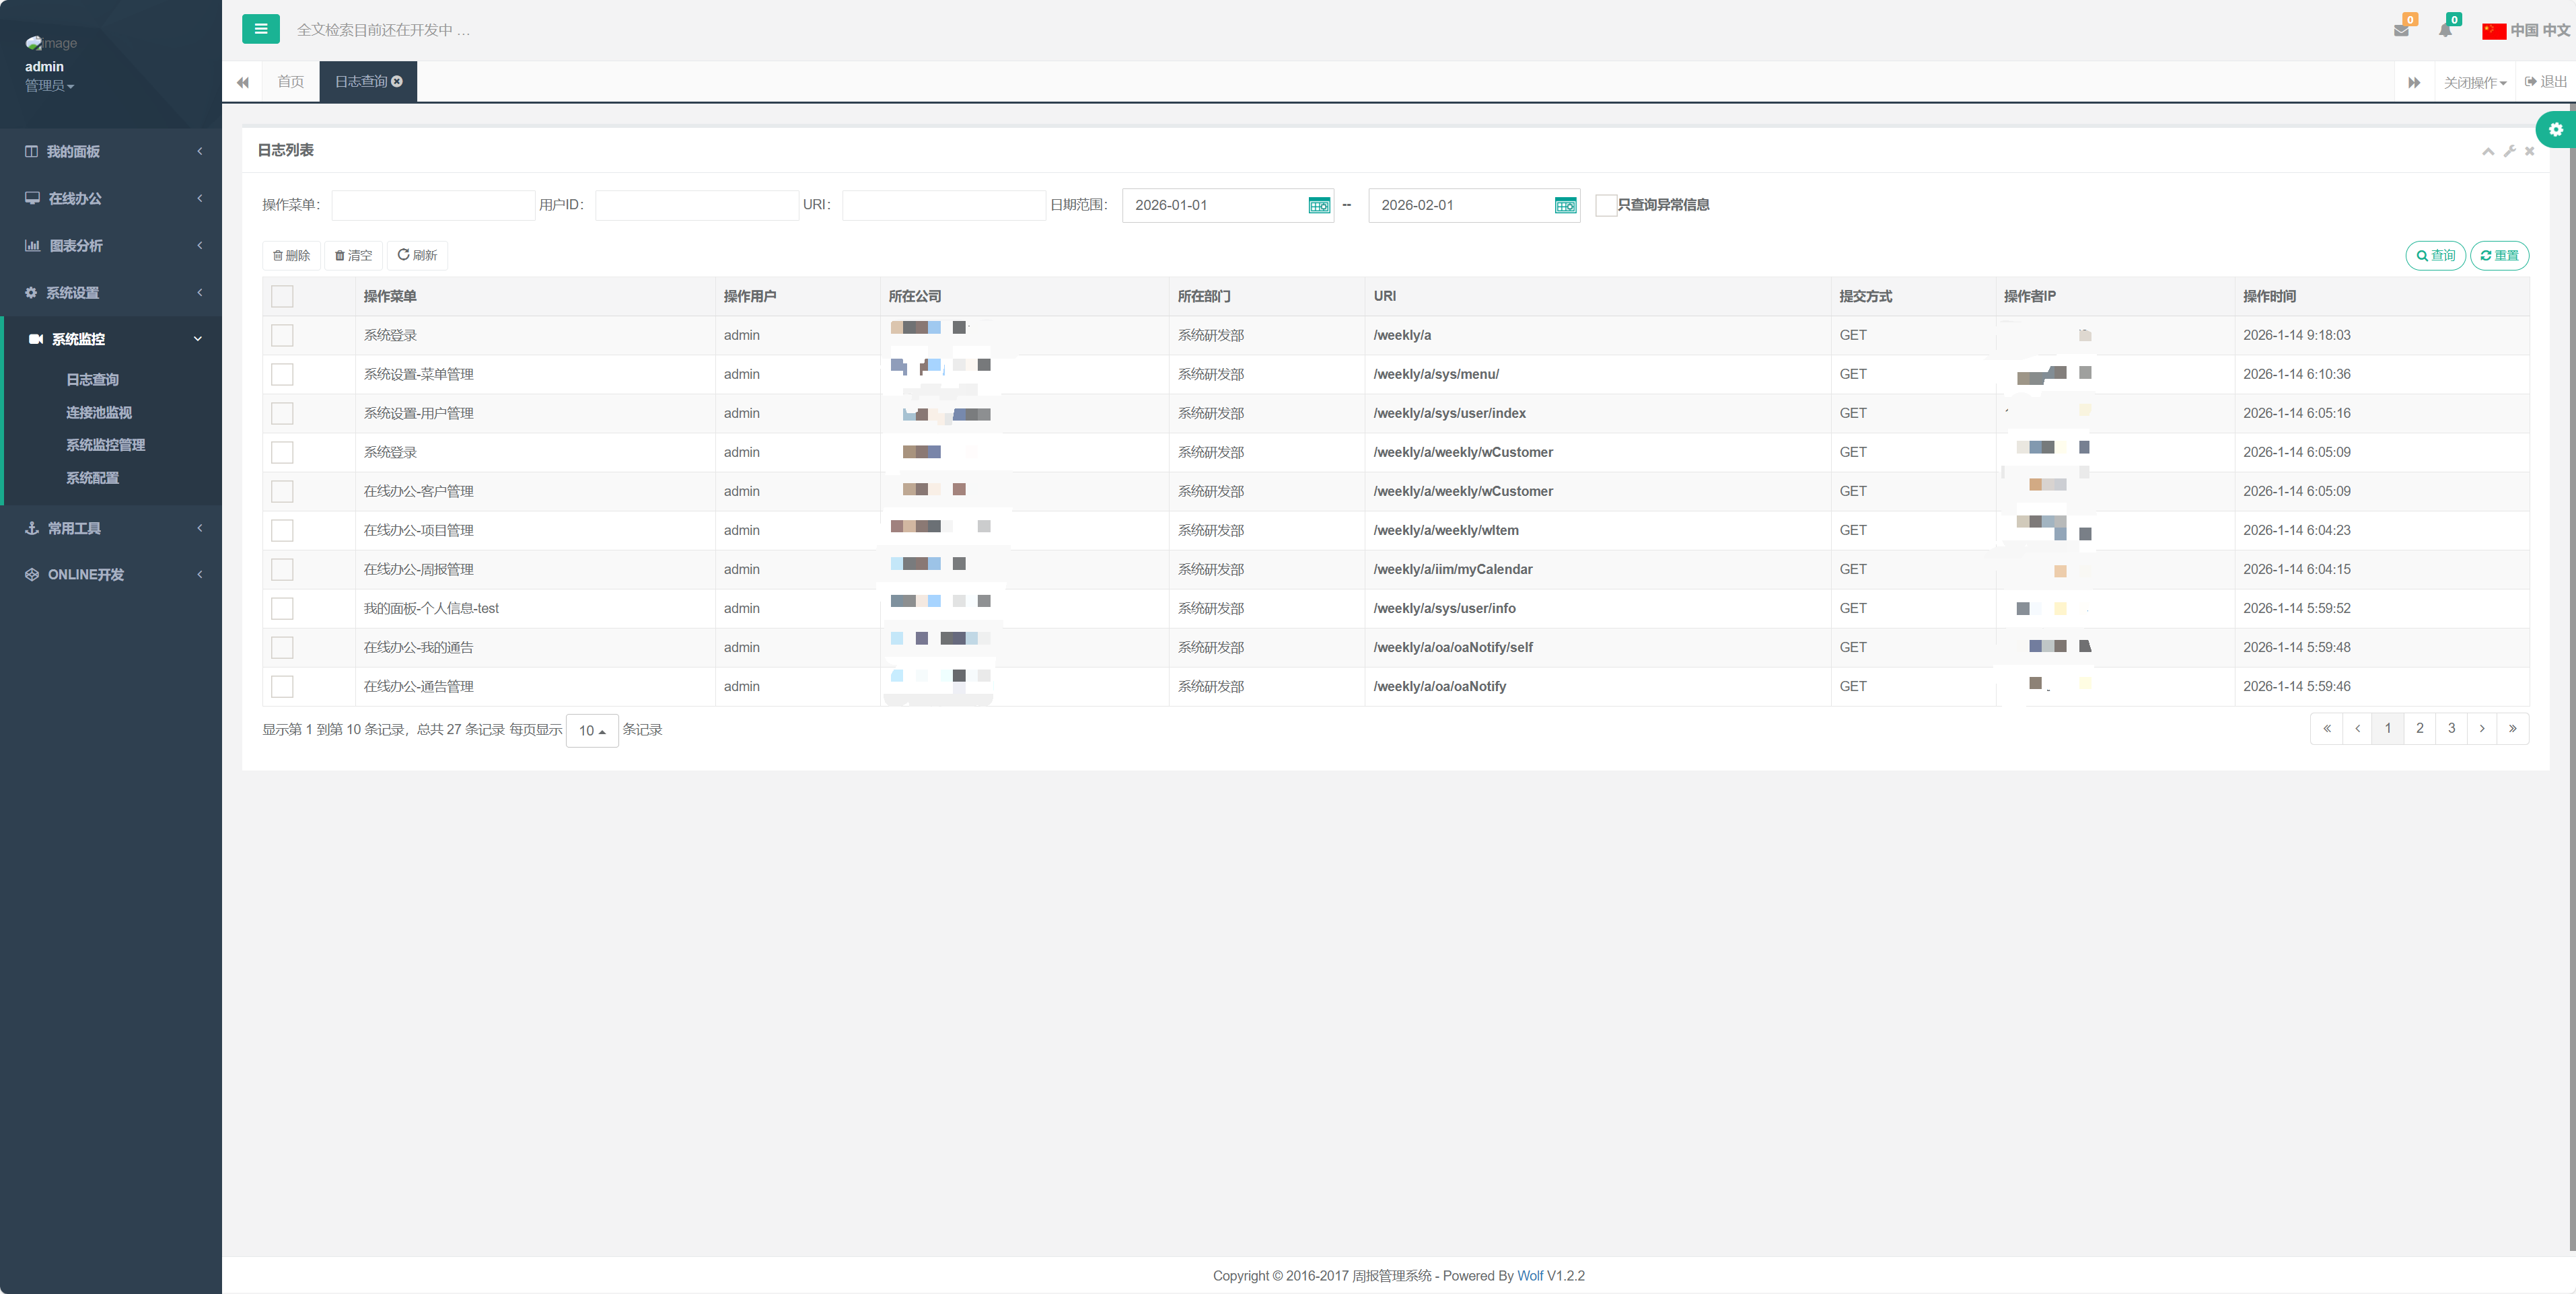Close the 日志查询 tab with its x icon
Viewport: 2576px width, 1294px height.
pos(397,82)
